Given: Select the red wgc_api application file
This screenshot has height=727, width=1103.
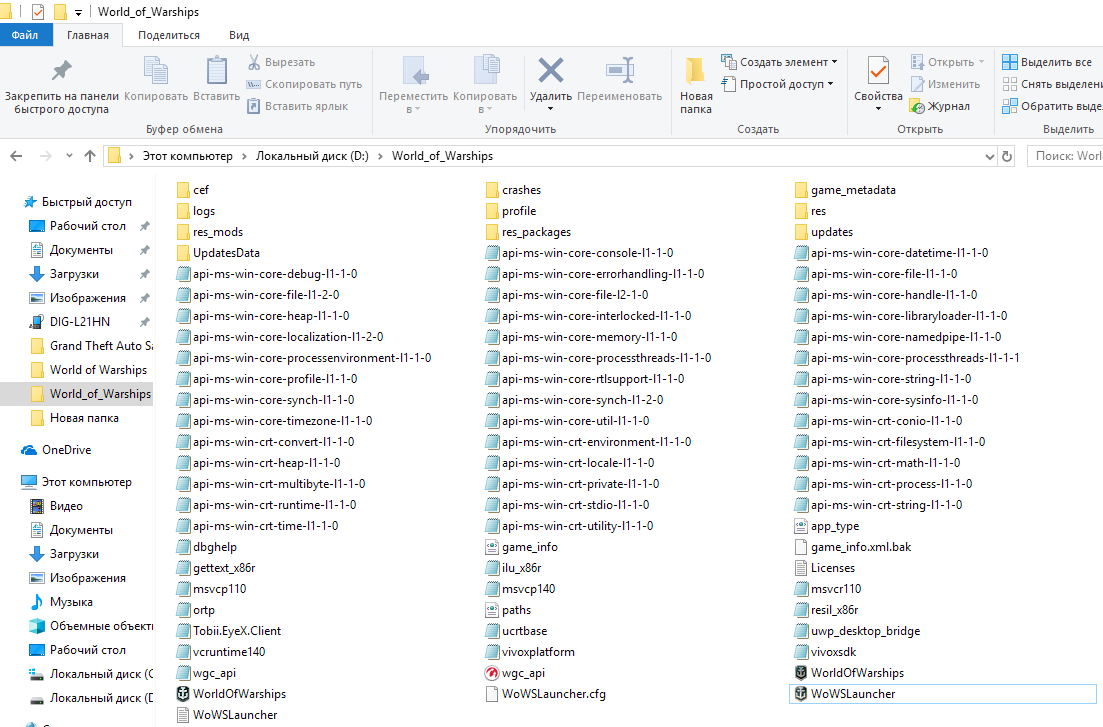Looking at the screenshot, I should 515,673.
